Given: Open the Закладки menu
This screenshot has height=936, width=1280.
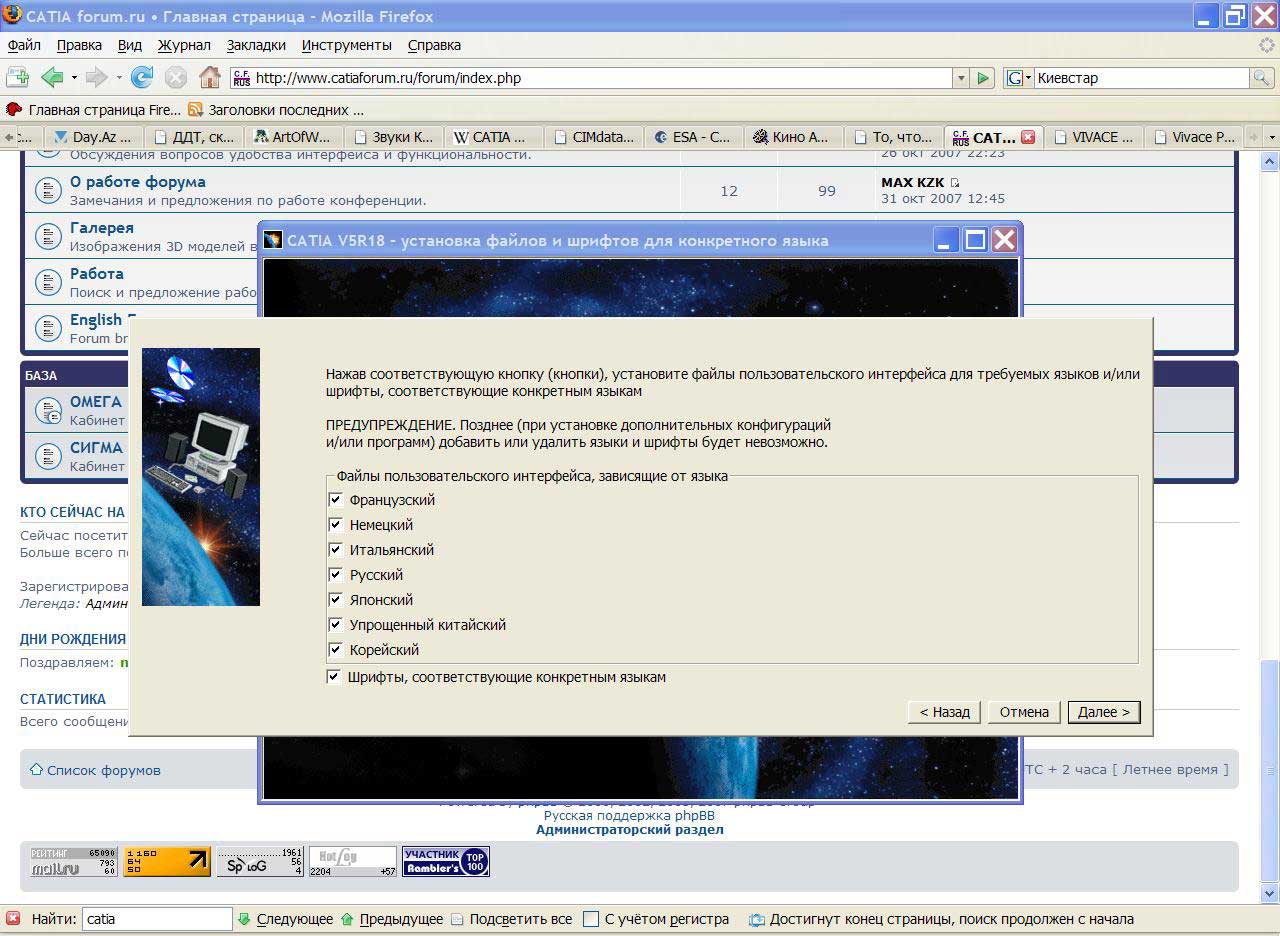Looking at the screenshot, I should [x=256, y=45].
